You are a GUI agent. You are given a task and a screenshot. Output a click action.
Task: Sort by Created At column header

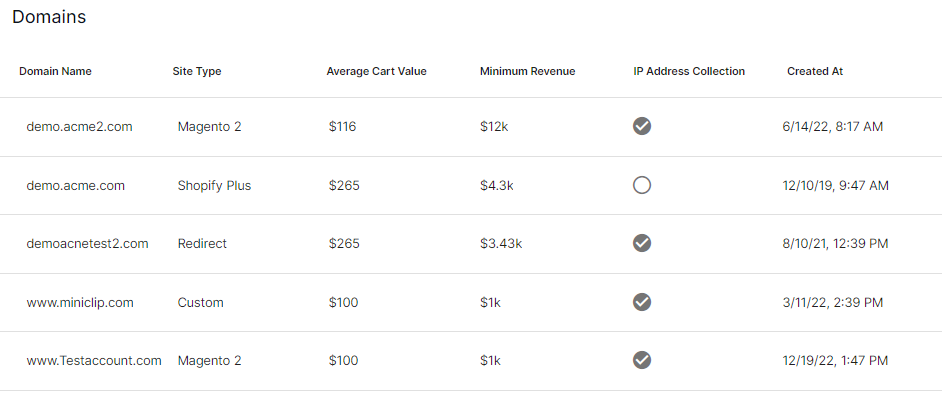(815, 71)
